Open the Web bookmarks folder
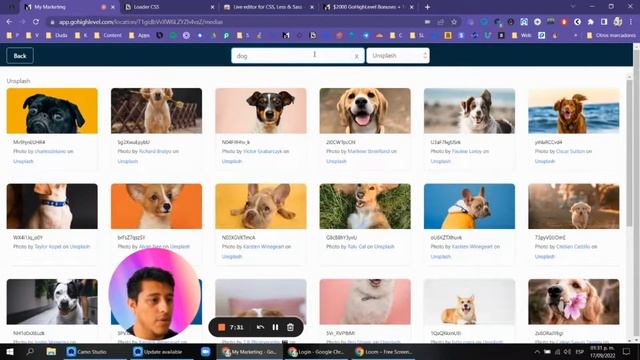The image size is (640, 360). click(522, 36)
